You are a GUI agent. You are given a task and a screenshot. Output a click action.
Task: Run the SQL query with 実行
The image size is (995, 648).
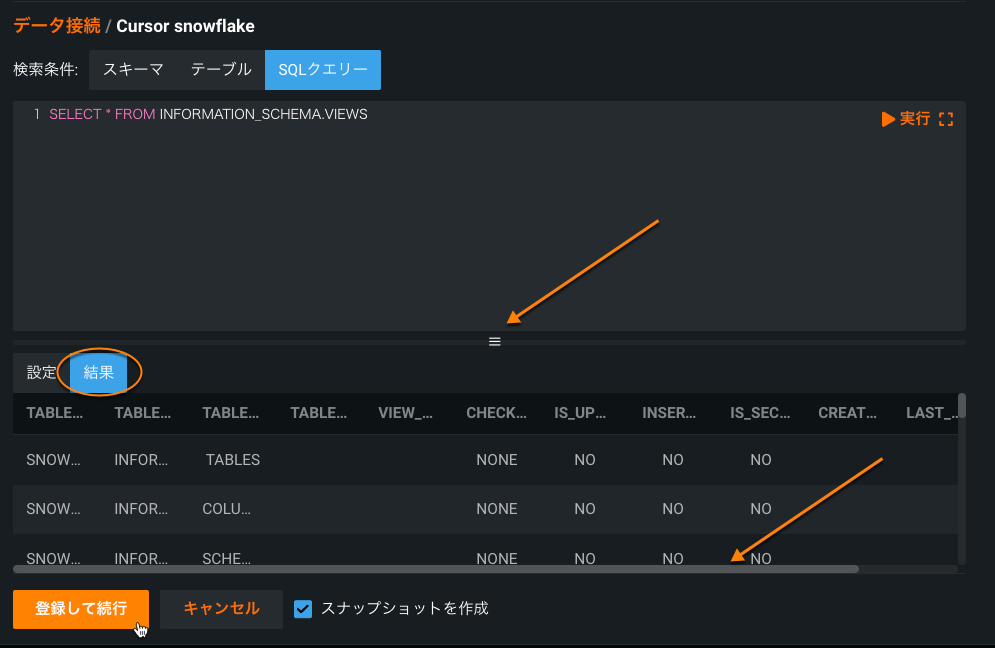(x=906, y=119)
